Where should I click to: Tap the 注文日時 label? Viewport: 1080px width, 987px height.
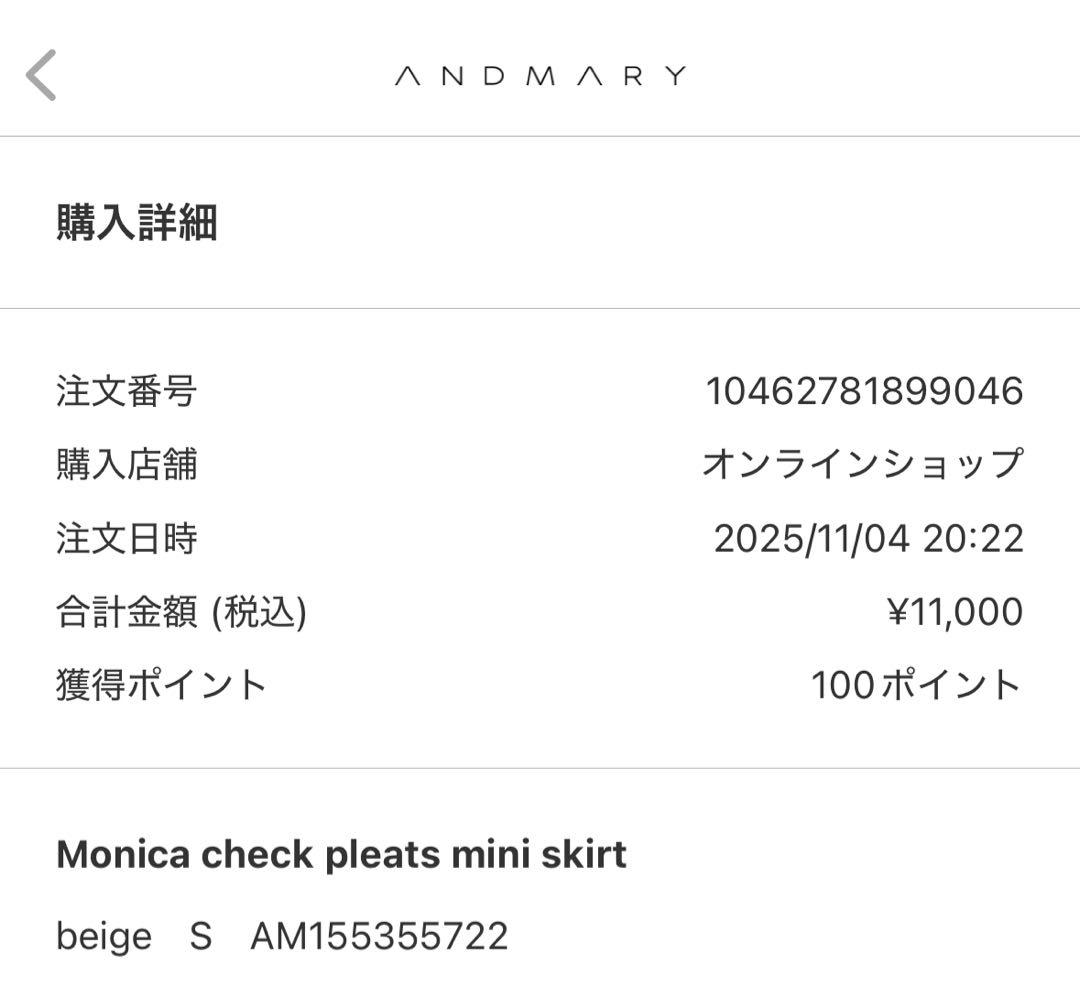[x=126, y=539]
